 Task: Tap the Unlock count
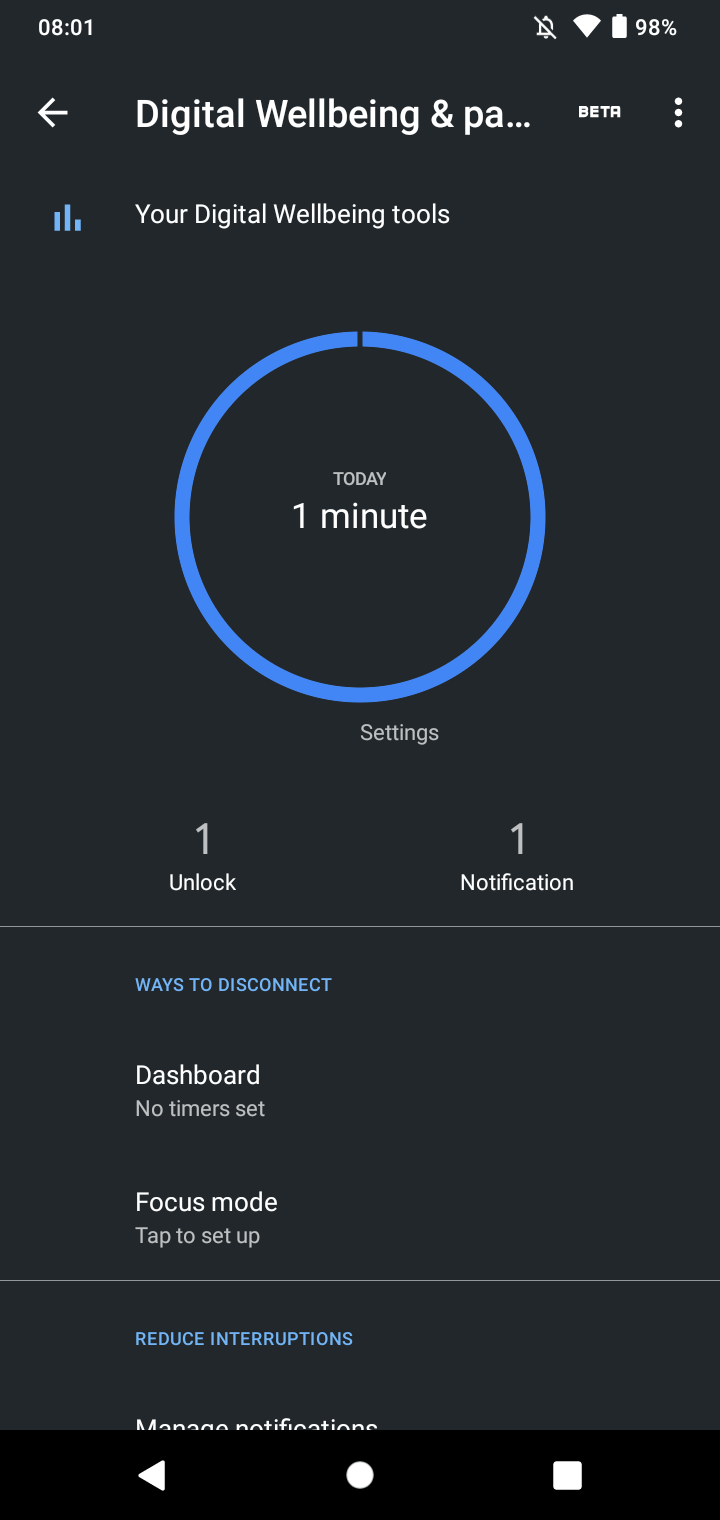[x=203, y=855]
